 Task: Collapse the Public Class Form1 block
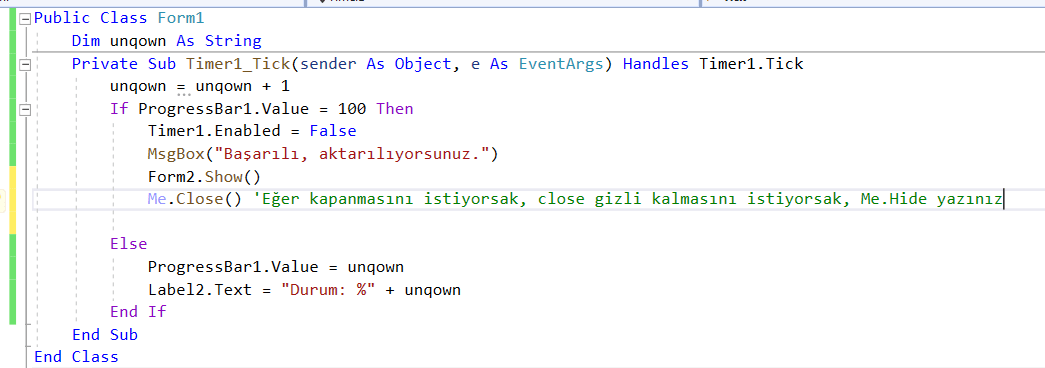25,19
